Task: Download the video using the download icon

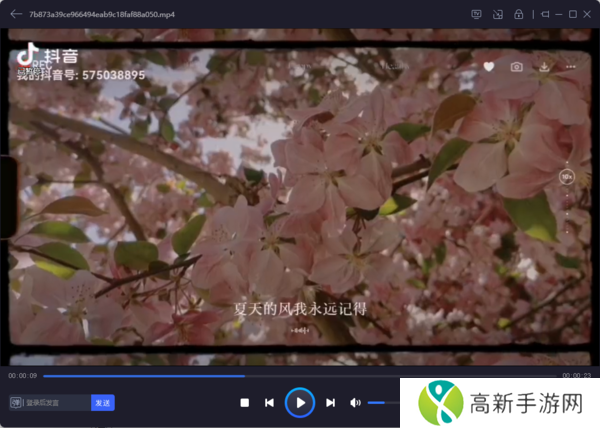Action: pos(544,66)
